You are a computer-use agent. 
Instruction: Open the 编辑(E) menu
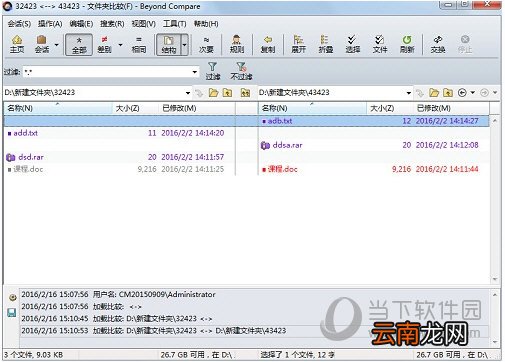click(81, 24)
